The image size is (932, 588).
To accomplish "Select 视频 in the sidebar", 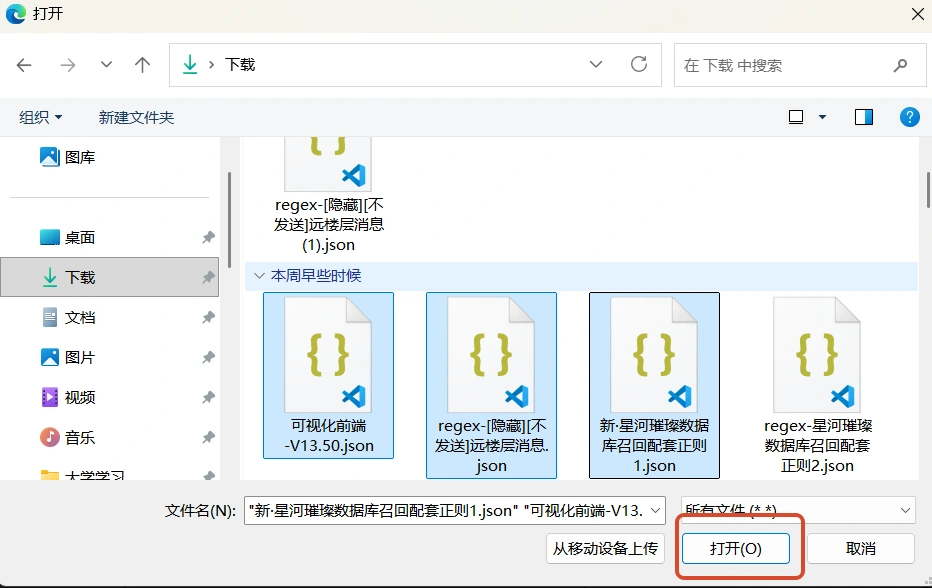I will pyautogui.click(x=110, y=397).
